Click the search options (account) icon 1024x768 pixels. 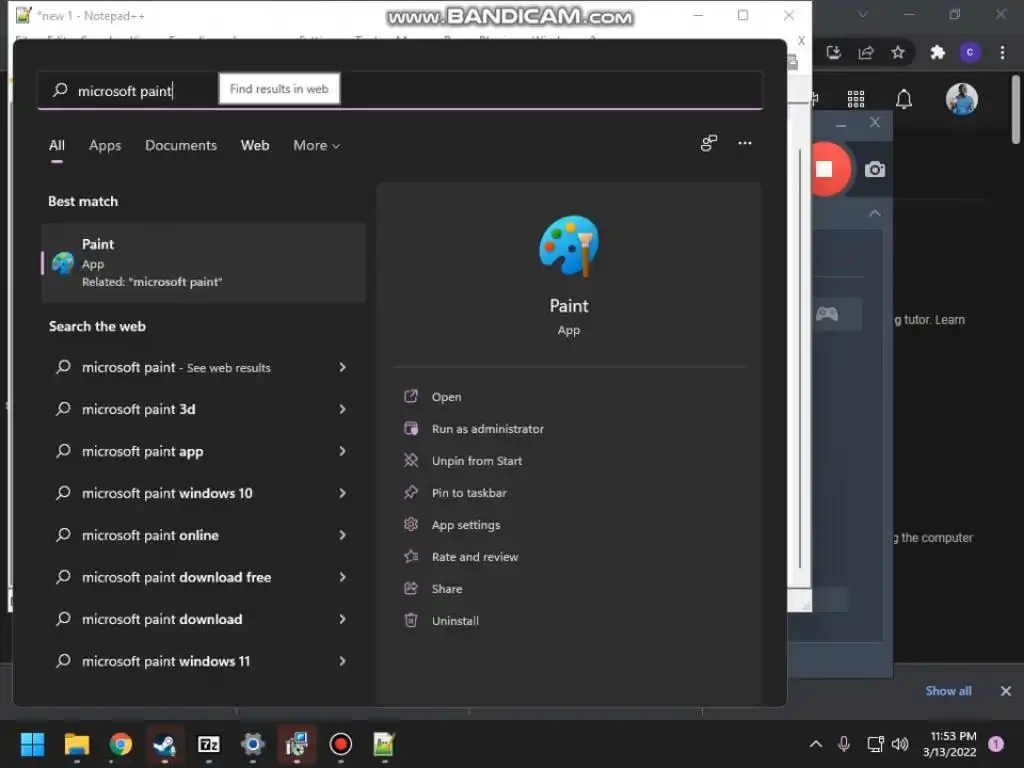pos(709,143)
